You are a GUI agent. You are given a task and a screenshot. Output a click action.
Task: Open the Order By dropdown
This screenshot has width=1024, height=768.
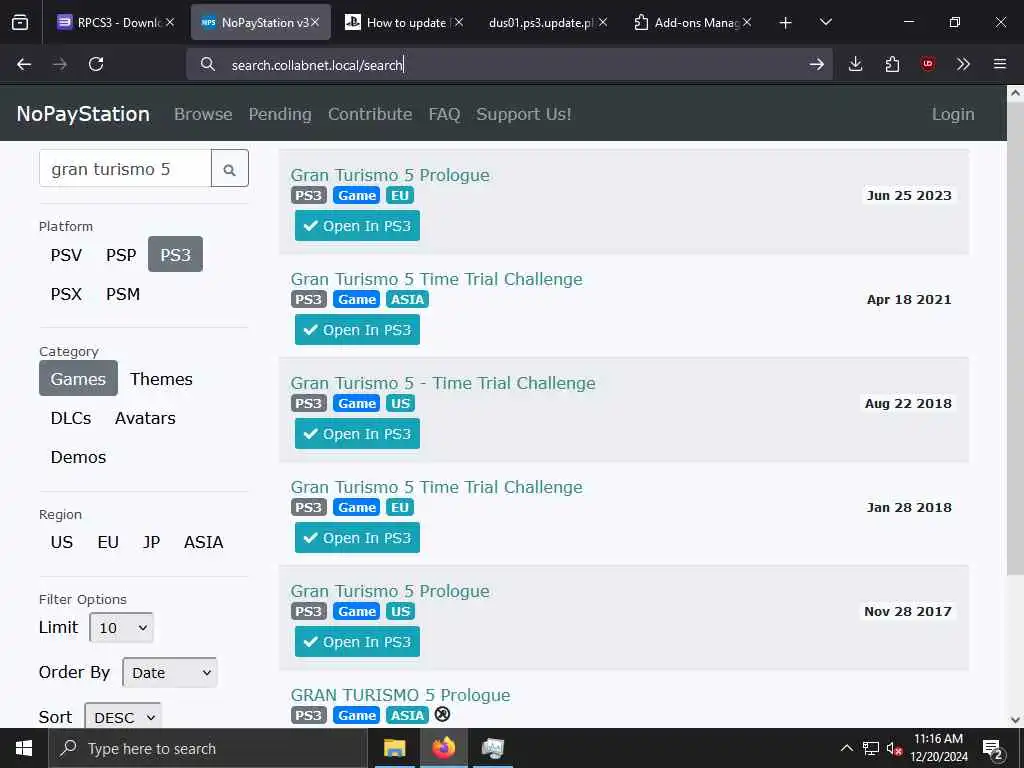pyautogui.click(x=170, y=673)
